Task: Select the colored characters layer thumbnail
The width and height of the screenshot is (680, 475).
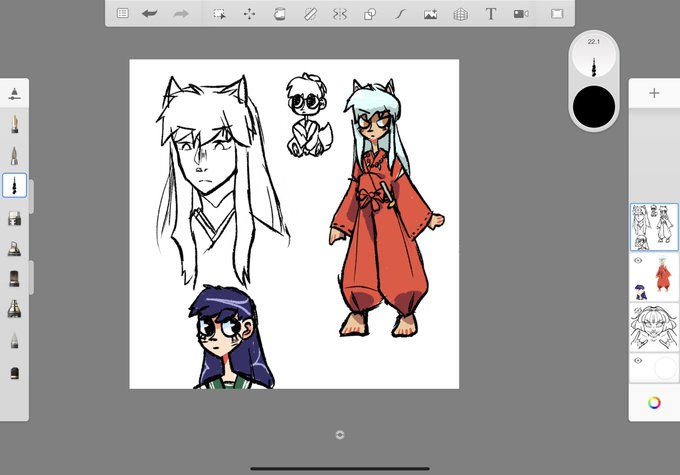Action: pos(654,277)
